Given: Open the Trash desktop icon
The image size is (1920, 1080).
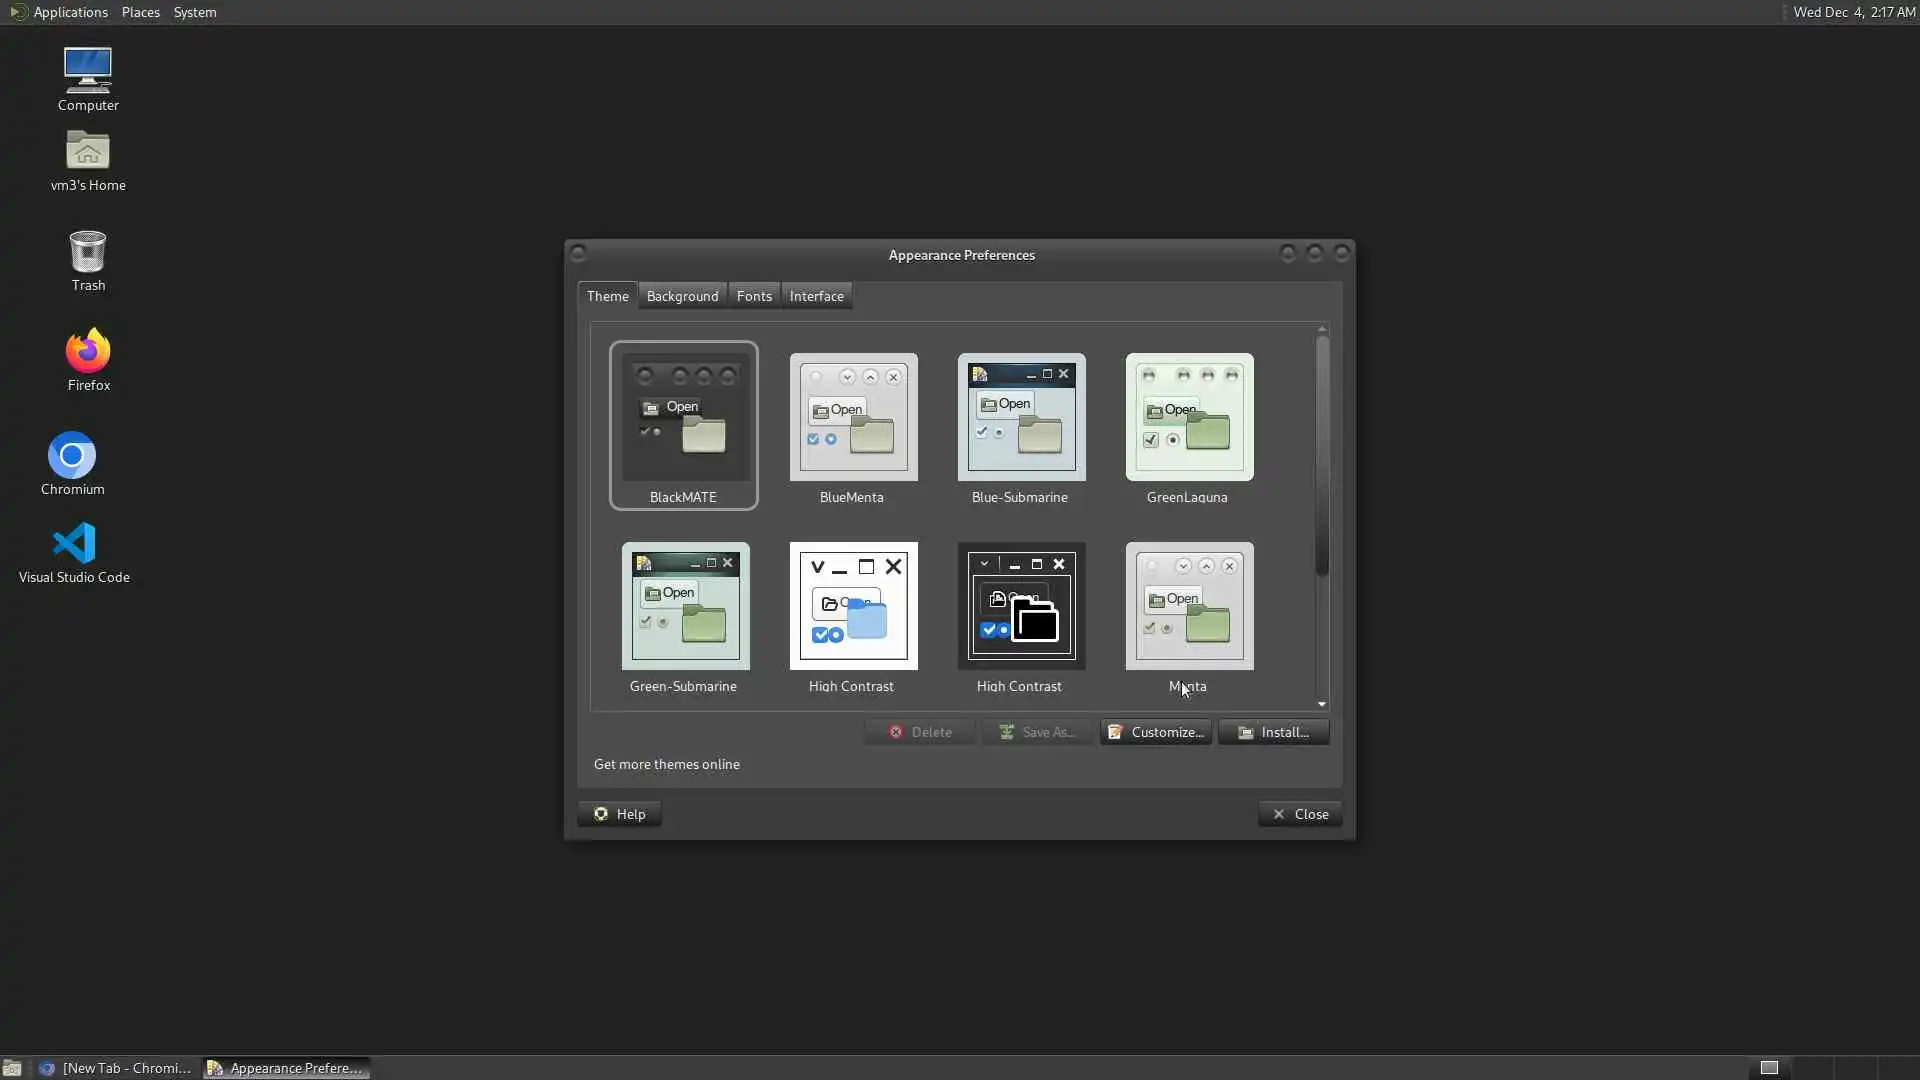Looking at the screenshot, I should tap(88, 252).
